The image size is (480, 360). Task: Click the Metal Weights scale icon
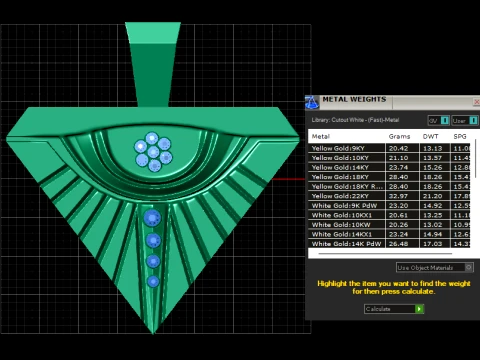coord(312,102)
